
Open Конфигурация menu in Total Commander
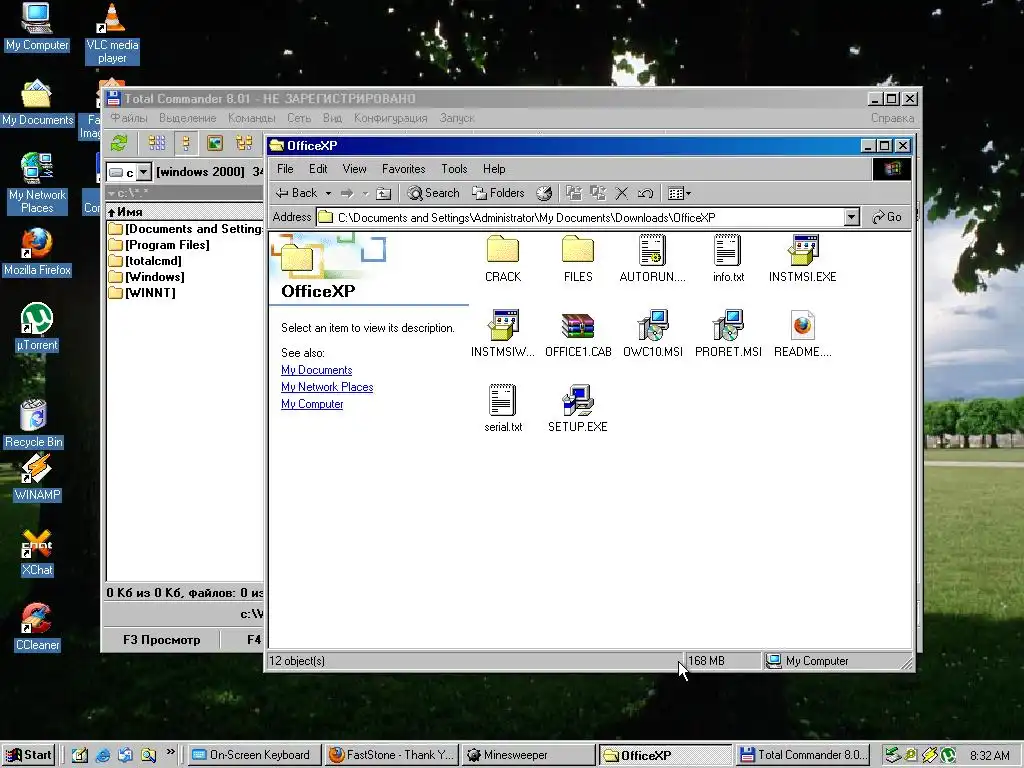click(x=391, y=118)
